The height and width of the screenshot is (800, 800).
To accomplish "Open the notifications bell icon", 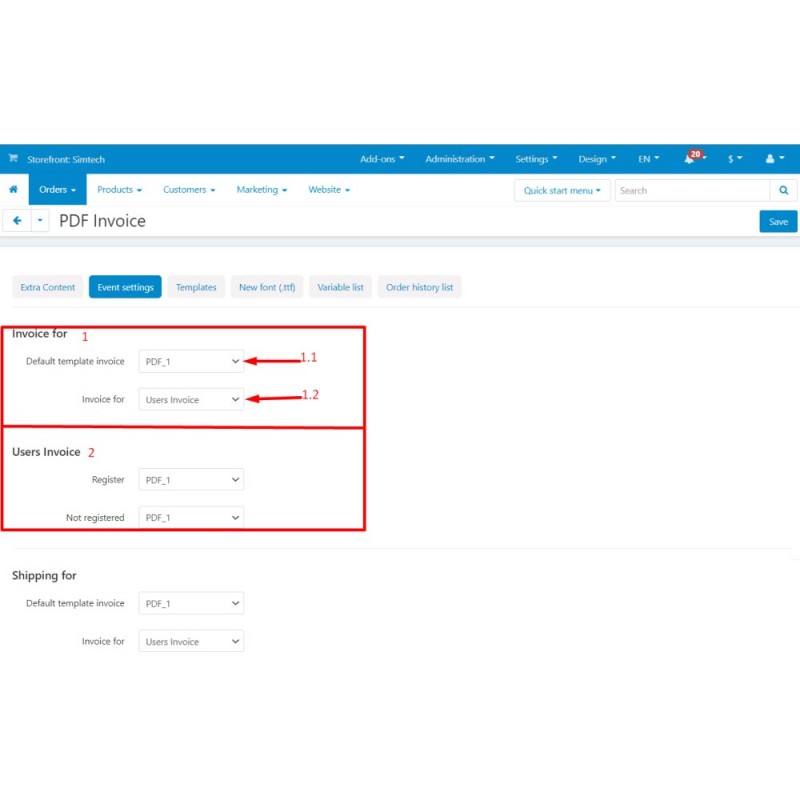I will coord(690,159).
